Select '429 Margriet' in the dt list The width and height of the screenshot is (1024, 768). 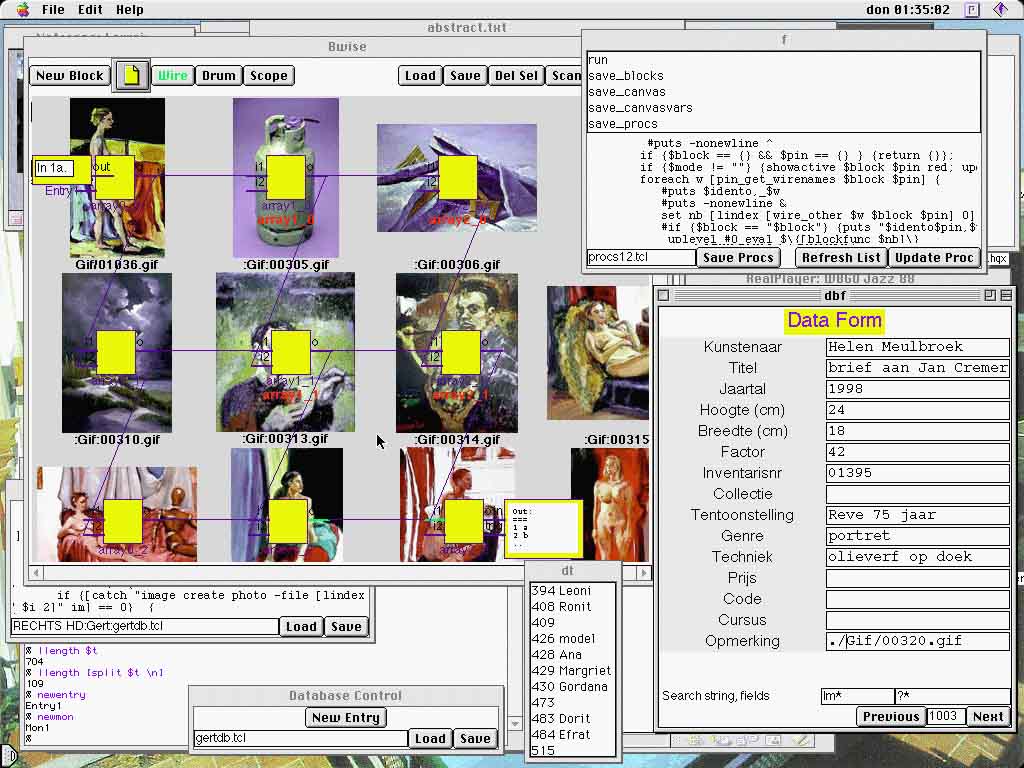[x=572, y=671]
